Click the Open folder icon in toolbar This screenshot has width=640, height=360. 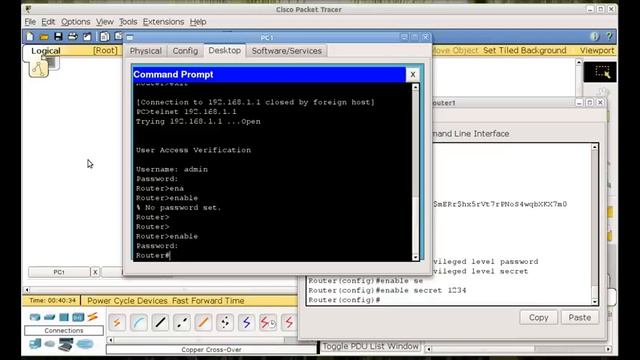pyautogui.click(x=44, y=37)
